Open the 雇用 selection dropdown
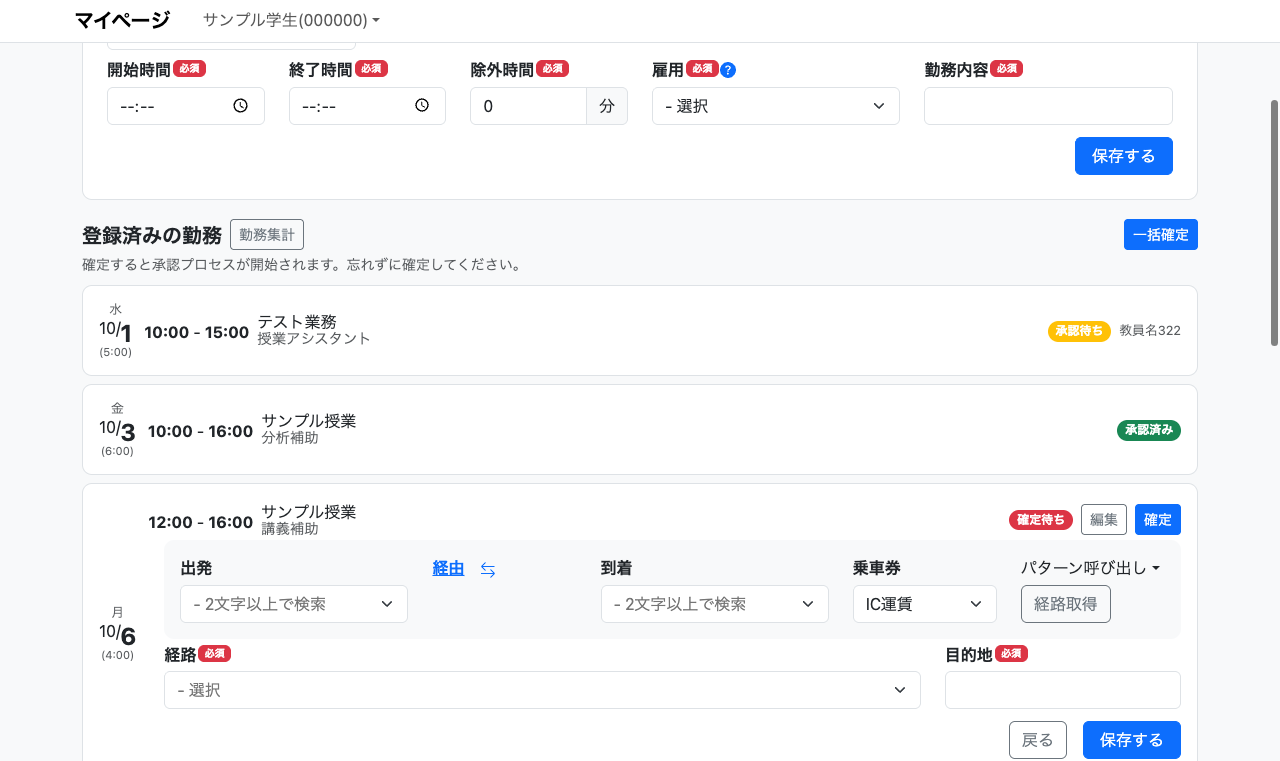Viewport: 1280px width, 761px height. [775, 106]
